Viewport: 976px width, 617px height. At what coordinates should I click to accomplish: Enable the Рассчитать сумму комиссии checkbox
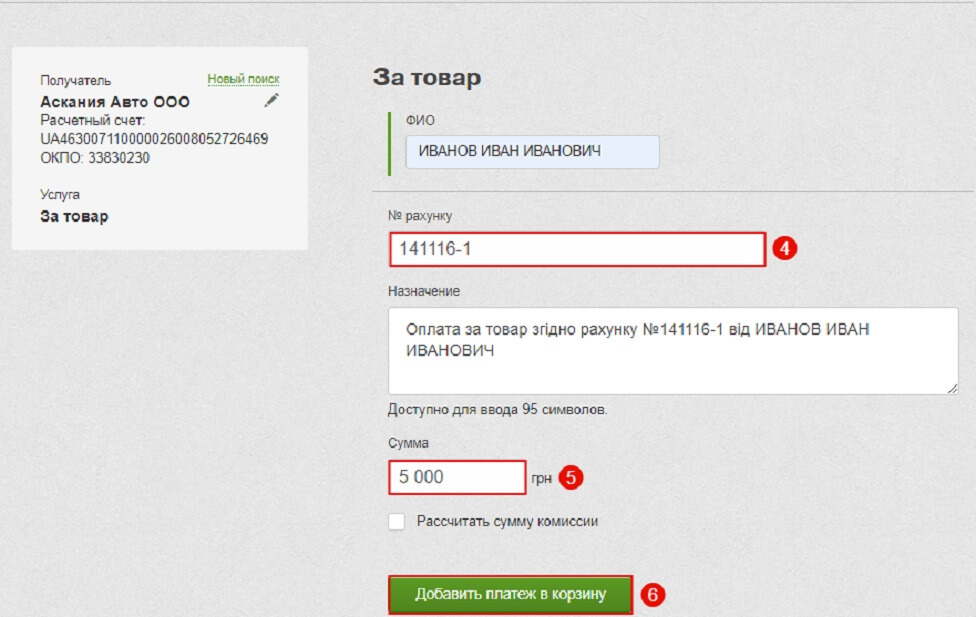(396, 521)
